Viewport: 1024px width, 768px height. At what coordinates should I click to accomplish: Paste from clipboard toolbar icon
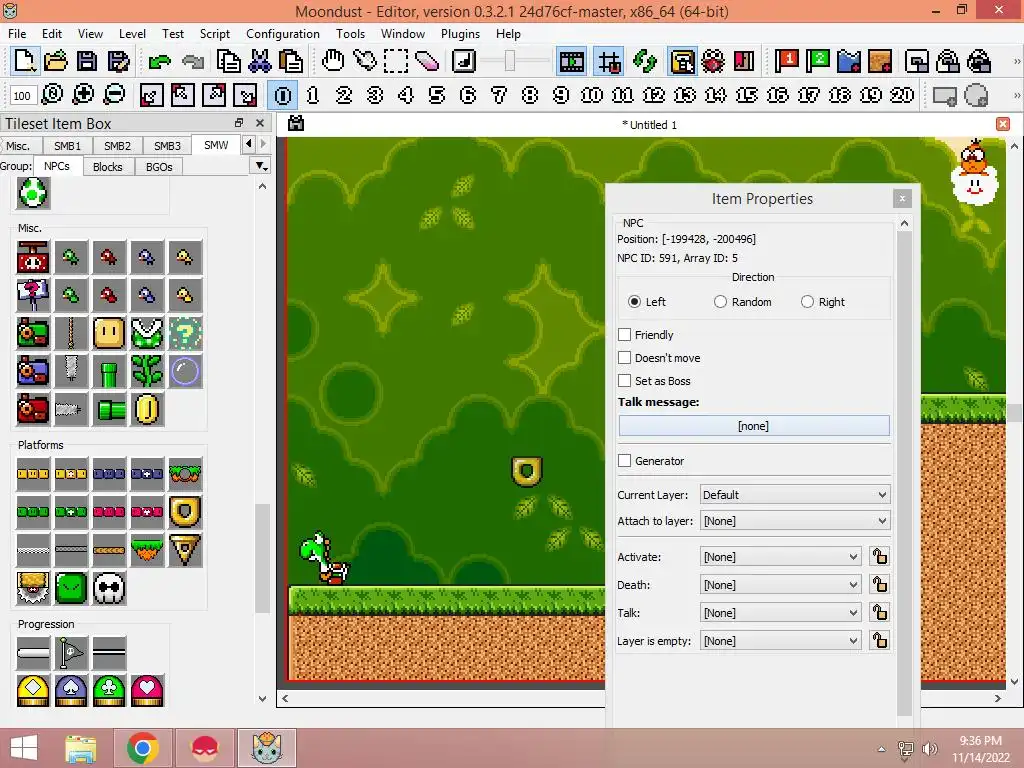pyautogui.click(x=291, y=62)
